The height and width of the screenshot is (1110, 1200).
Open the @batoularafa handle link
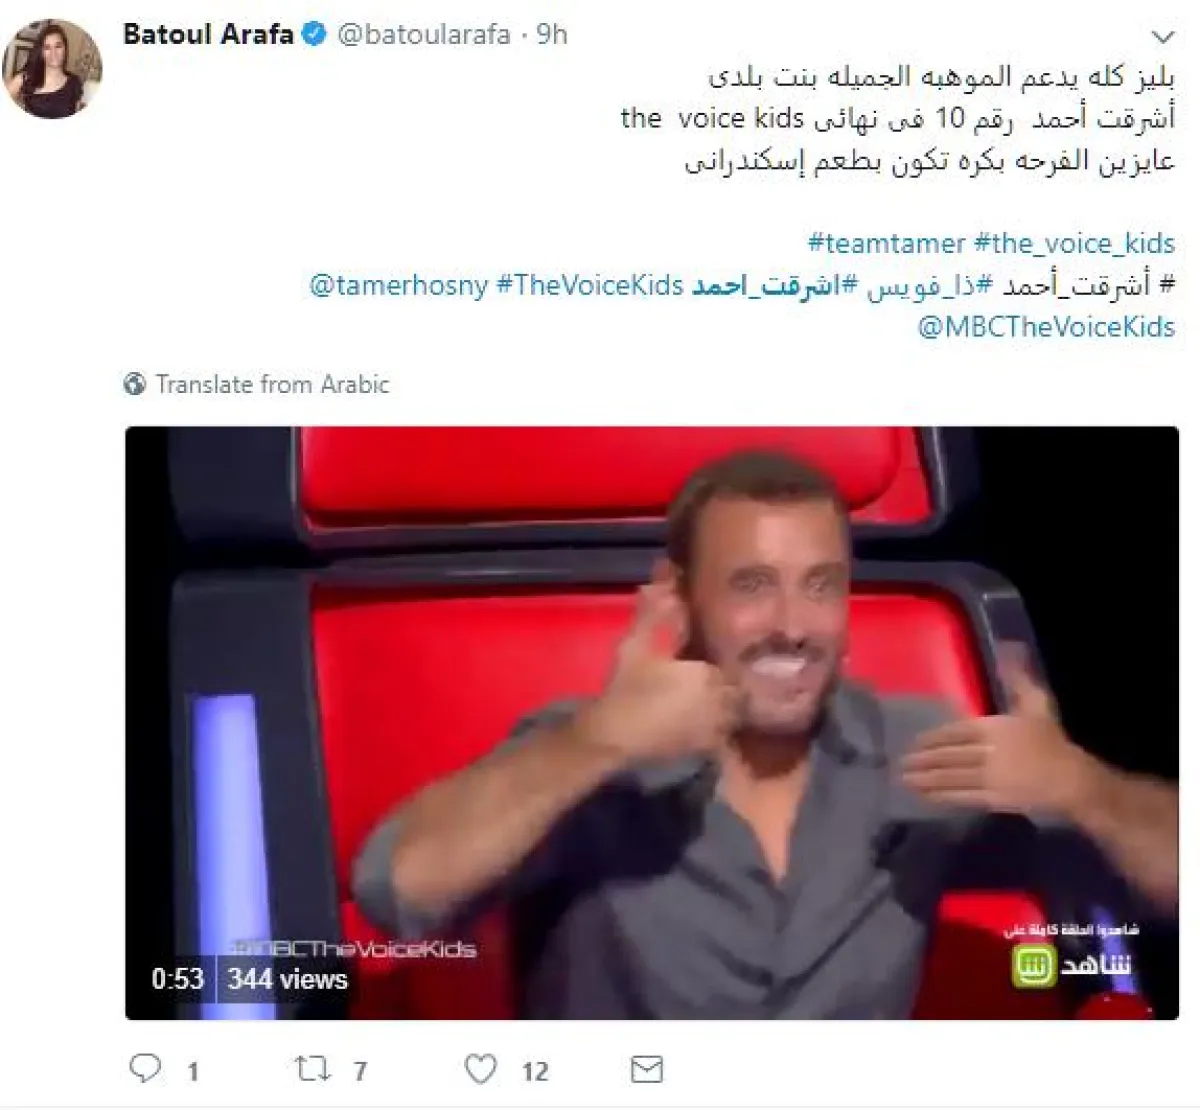[x=424, y=35]
